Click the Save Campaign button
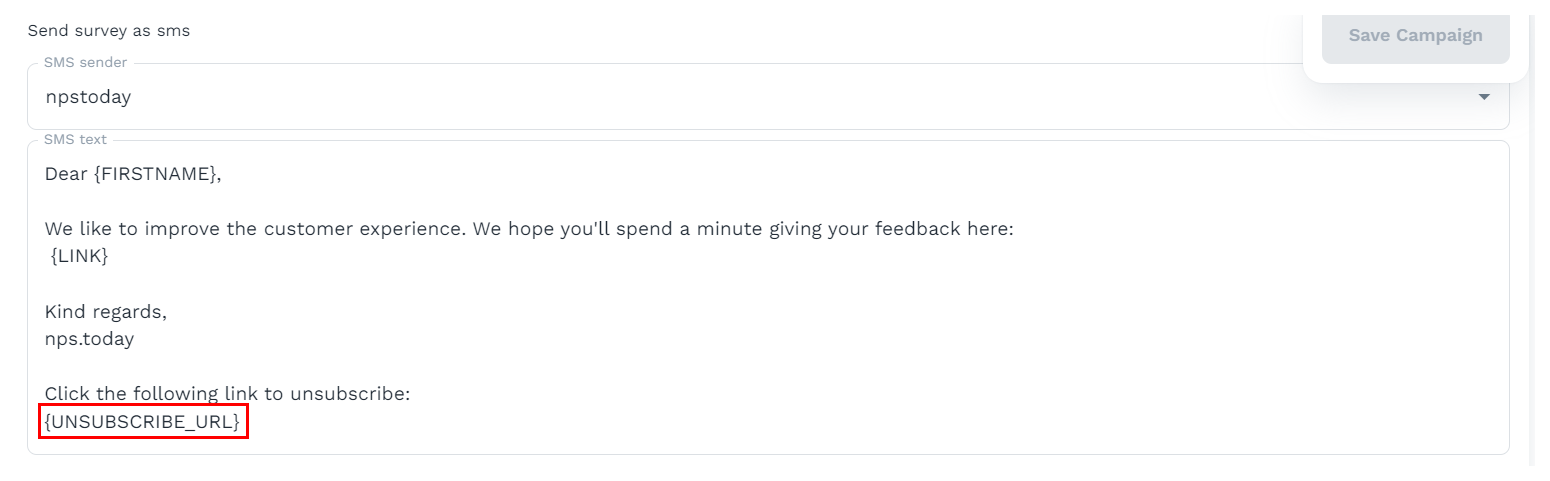1550x481 pixels. tap(1415, 36)
